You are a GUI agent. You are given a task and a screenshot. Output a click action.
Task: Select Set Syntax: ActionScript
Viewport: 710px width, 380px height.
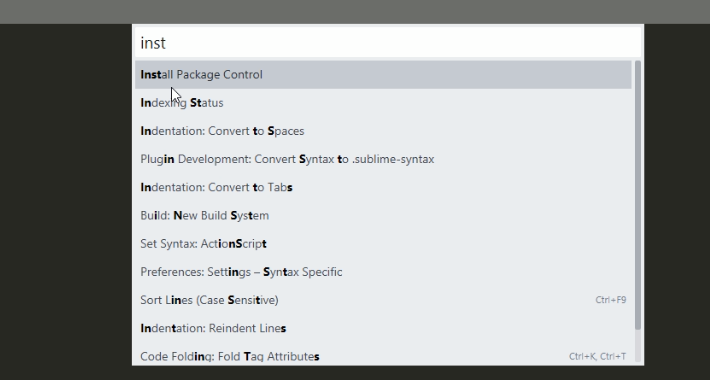[x=383, y=244]
